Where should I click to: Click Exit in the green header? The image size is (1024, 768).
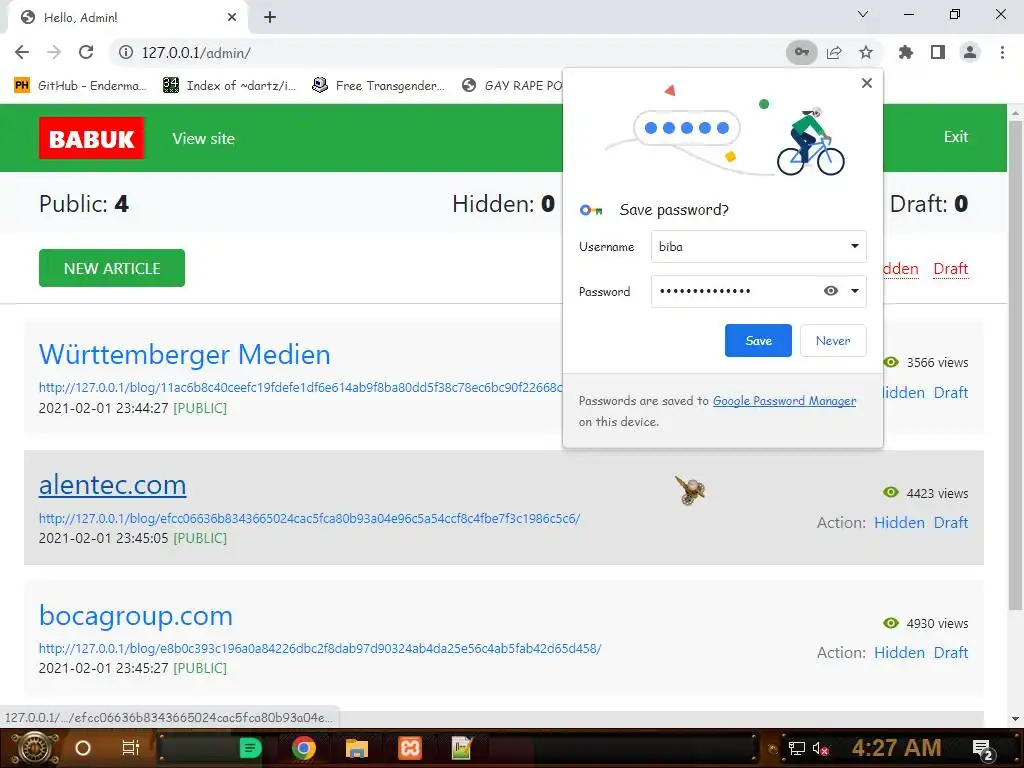pyautogui.click(x=955, y=136)
